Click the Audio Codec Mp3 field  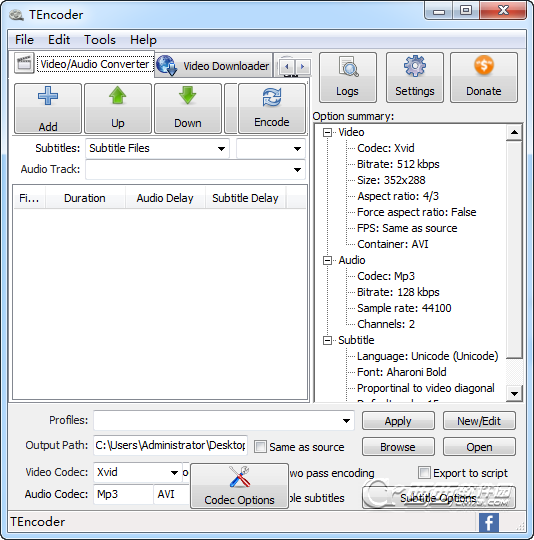123,494
